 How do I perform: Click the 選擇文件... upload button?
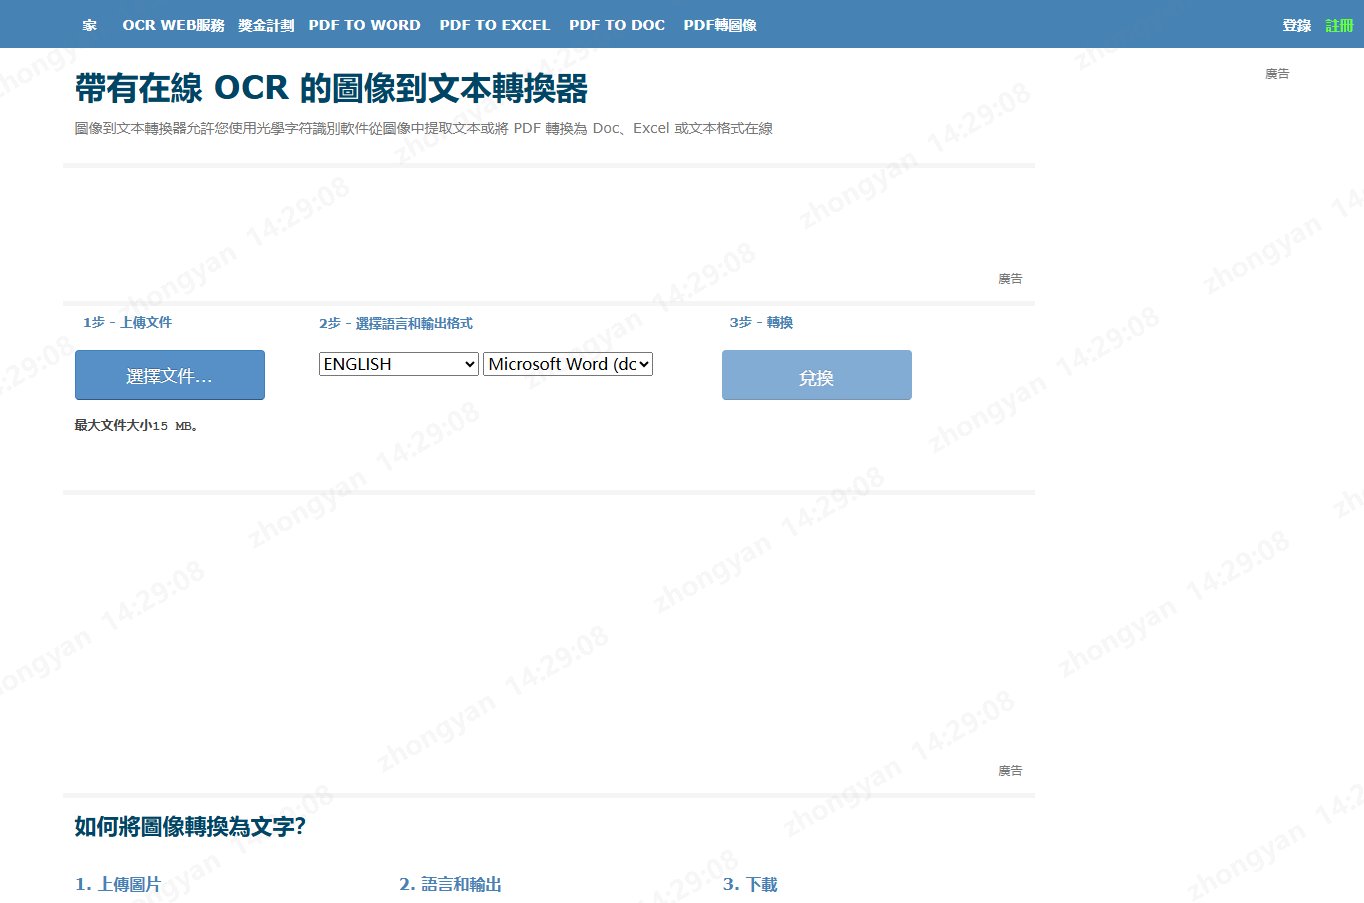coord(170,375)
